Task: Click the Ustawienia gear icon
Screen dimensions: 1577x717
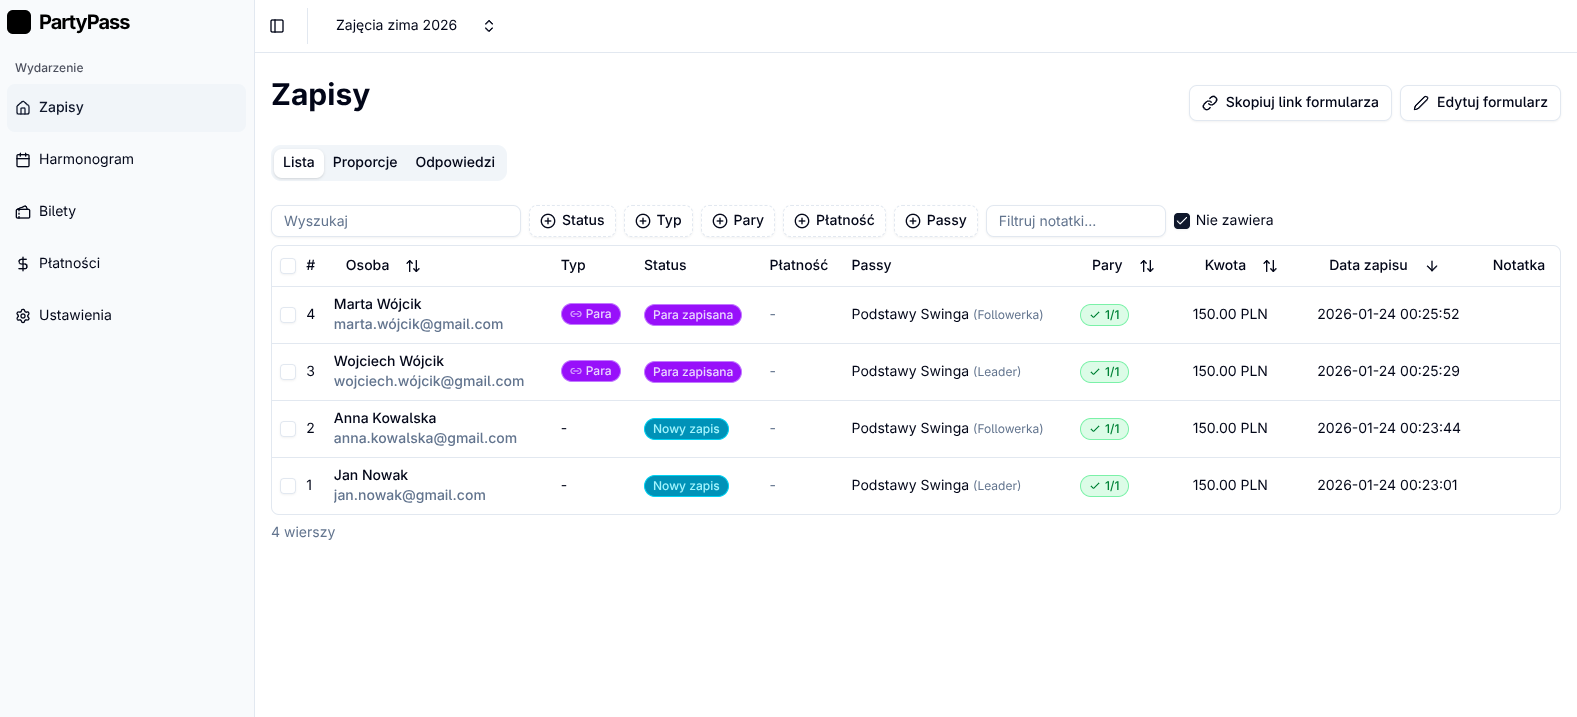Action: click(x=23, y=316)
